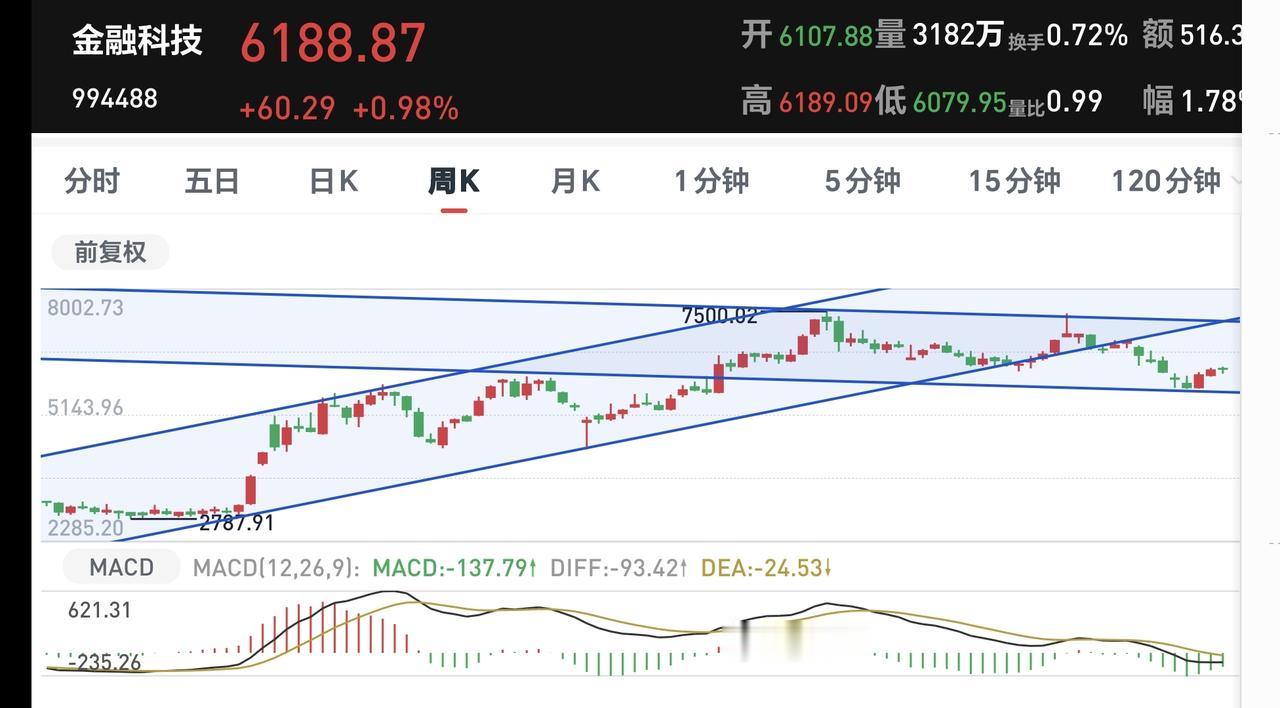Click the turnover rate 0.72%
The image size is (1280, 708).
point(1087,35)
